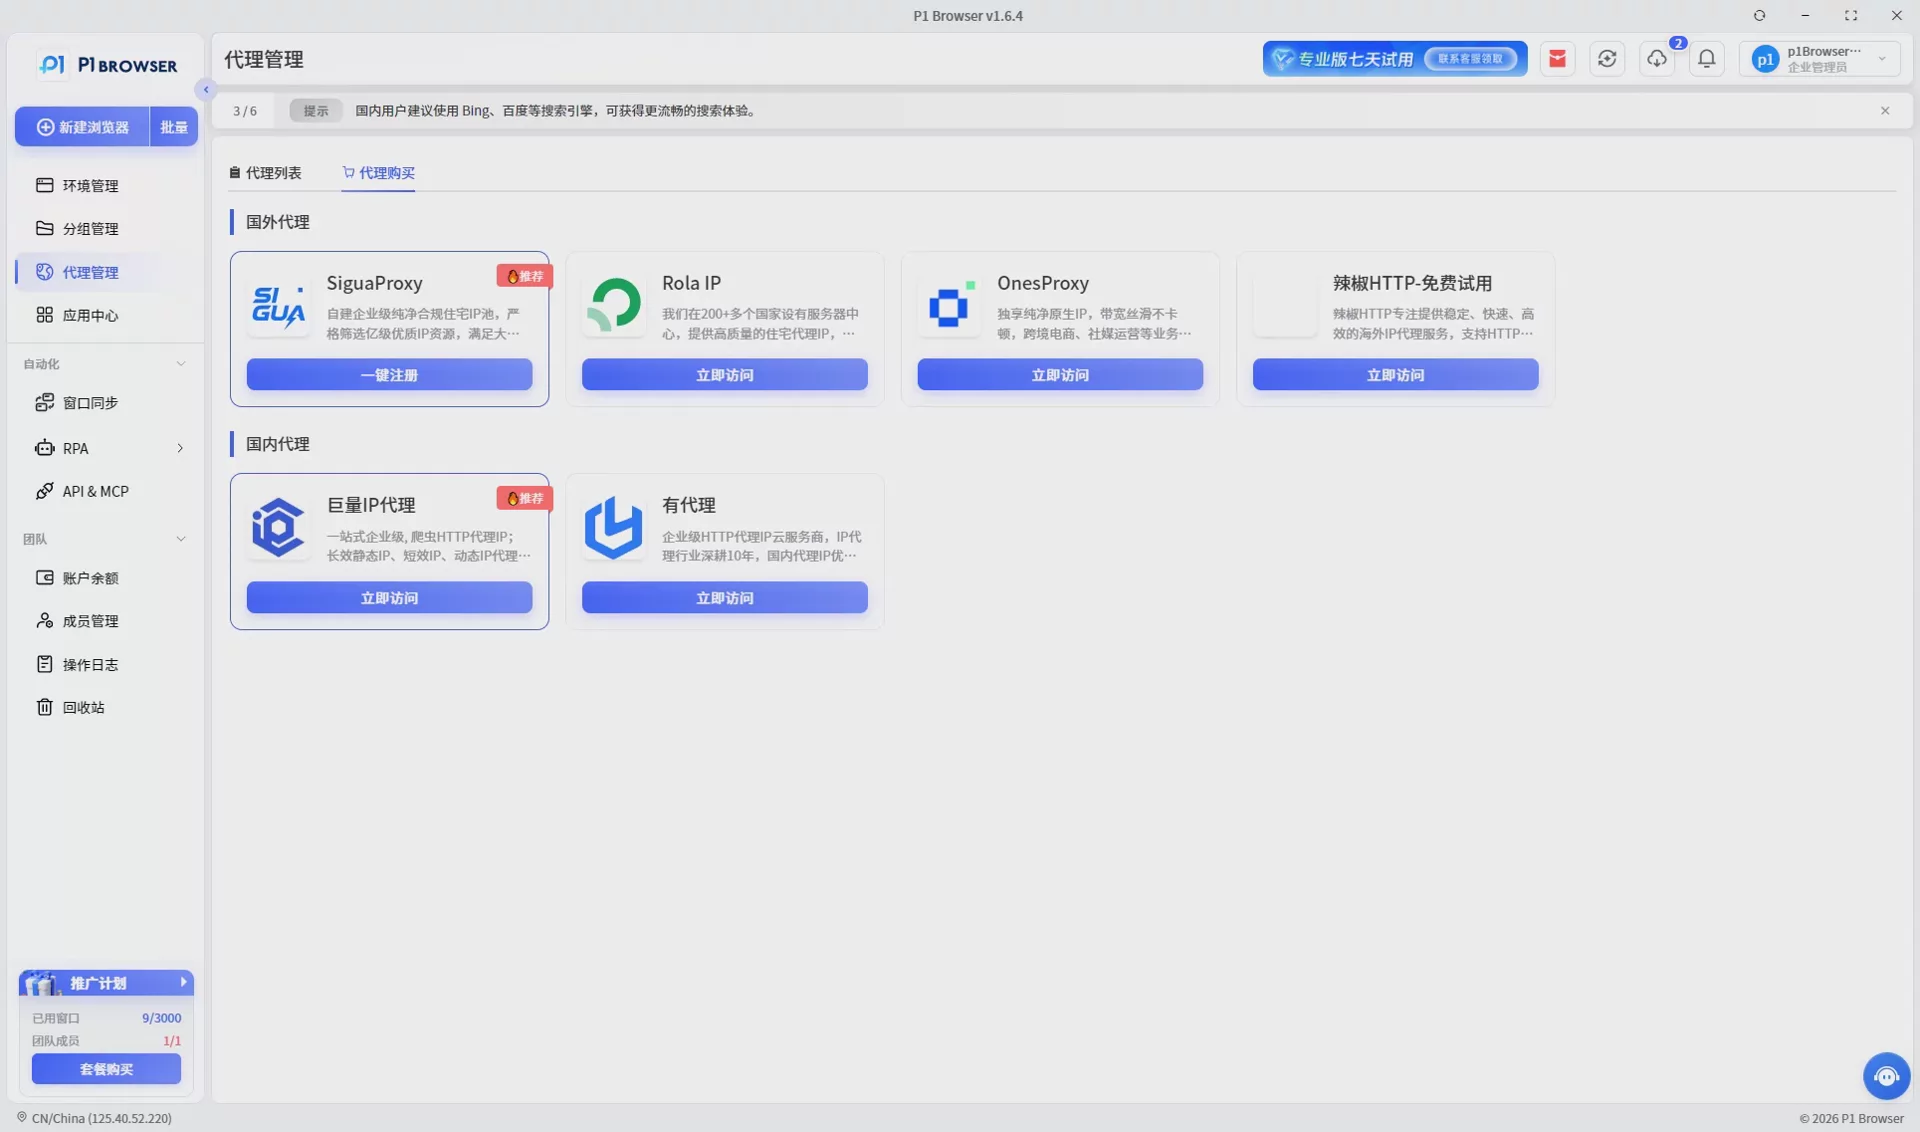1920x1132 pixels.
Task: Click 立即访问 on the 辣椒HTTP card
Action: 1396,375
